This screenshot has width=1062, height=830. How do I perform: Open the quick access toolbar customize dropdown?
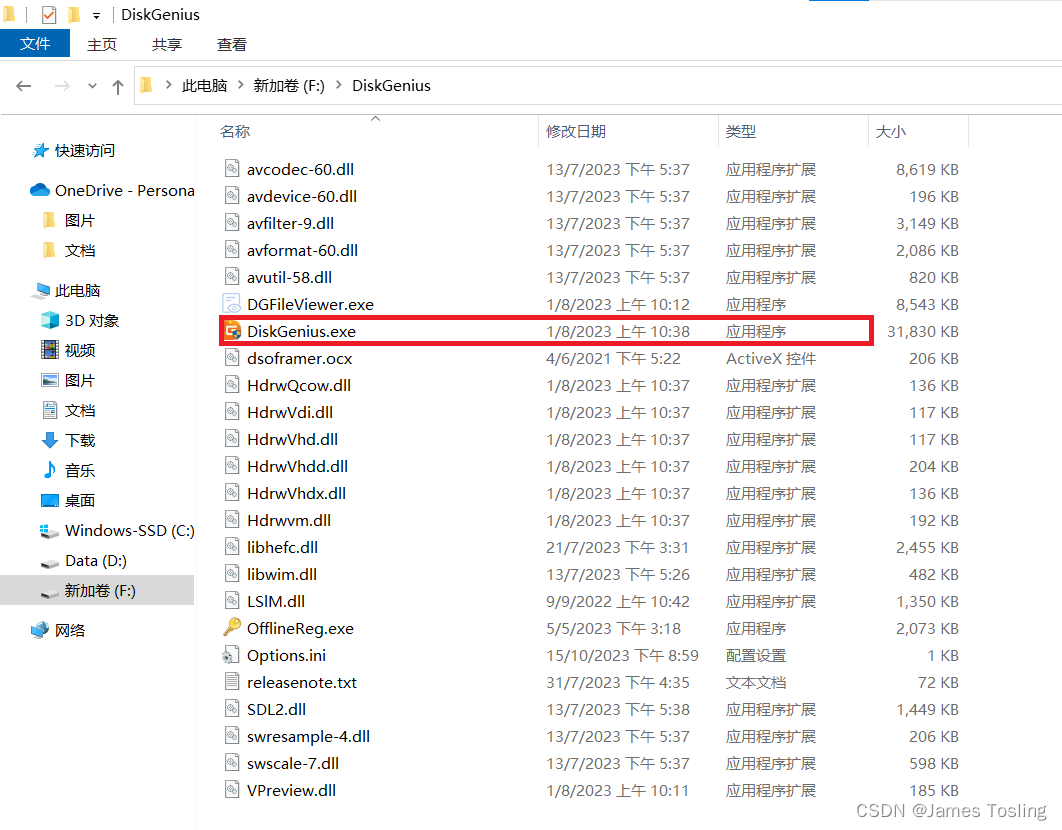[96, 16]
